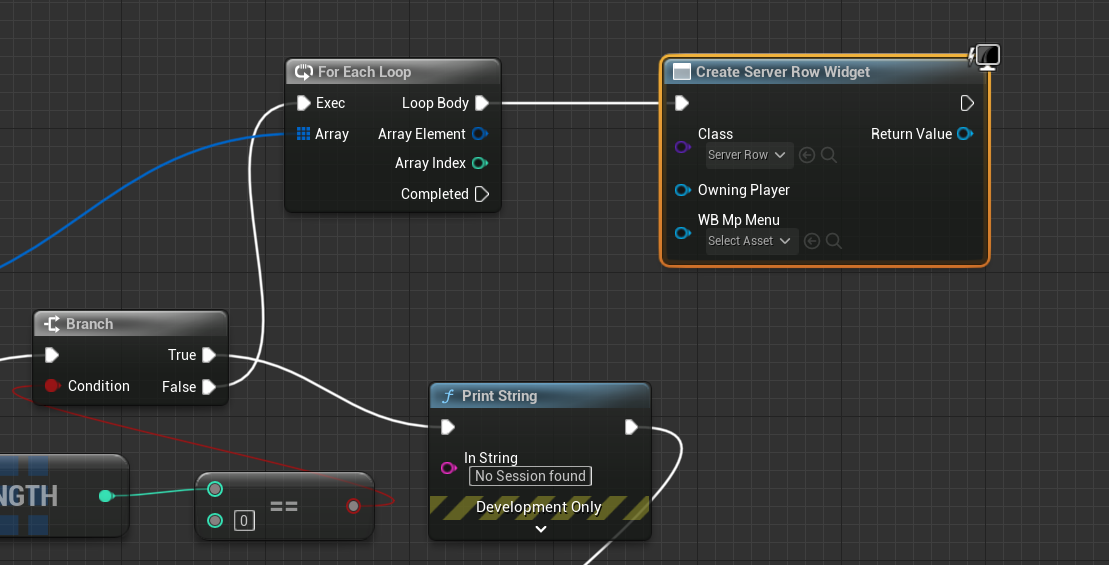Edit the 0 value in equals node
This screenshot has height=565, width=1109.
tap(244, 521)
